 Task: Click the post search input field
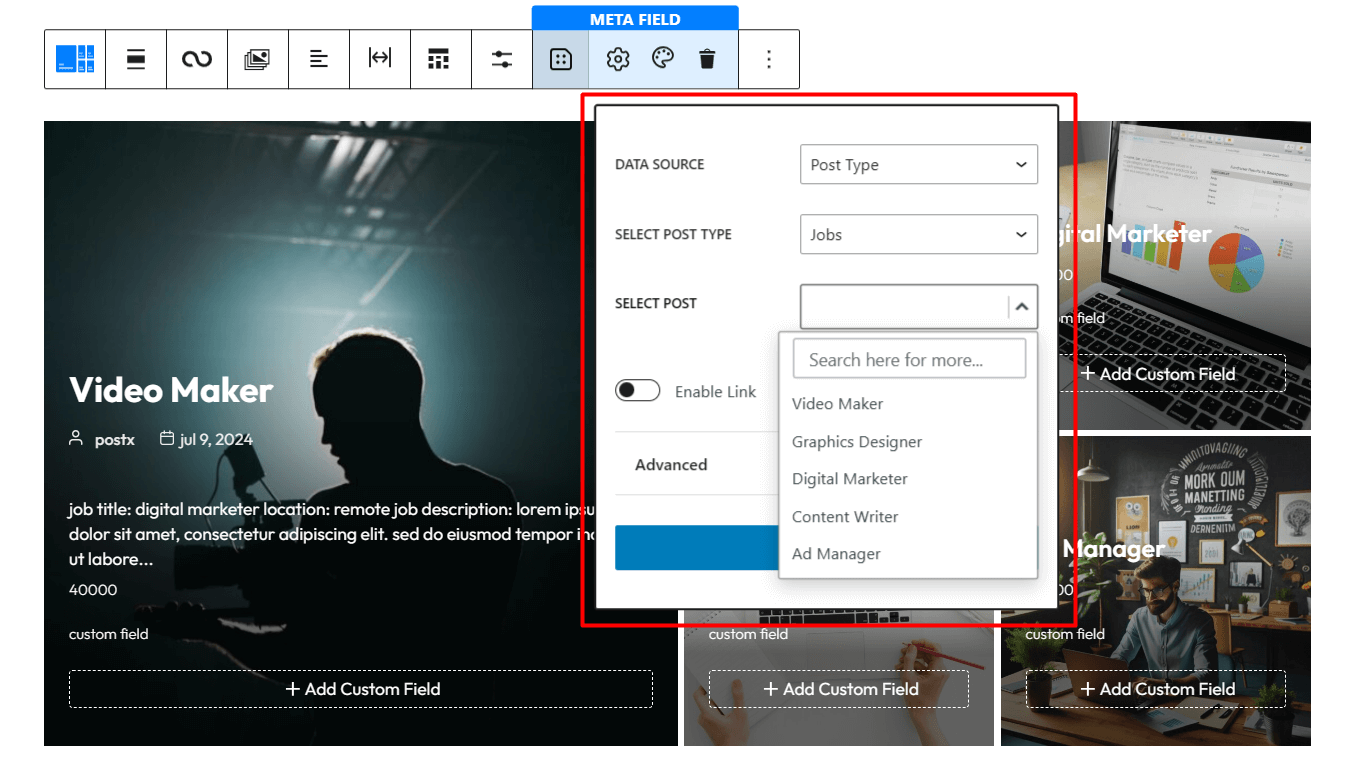point(908,357)
